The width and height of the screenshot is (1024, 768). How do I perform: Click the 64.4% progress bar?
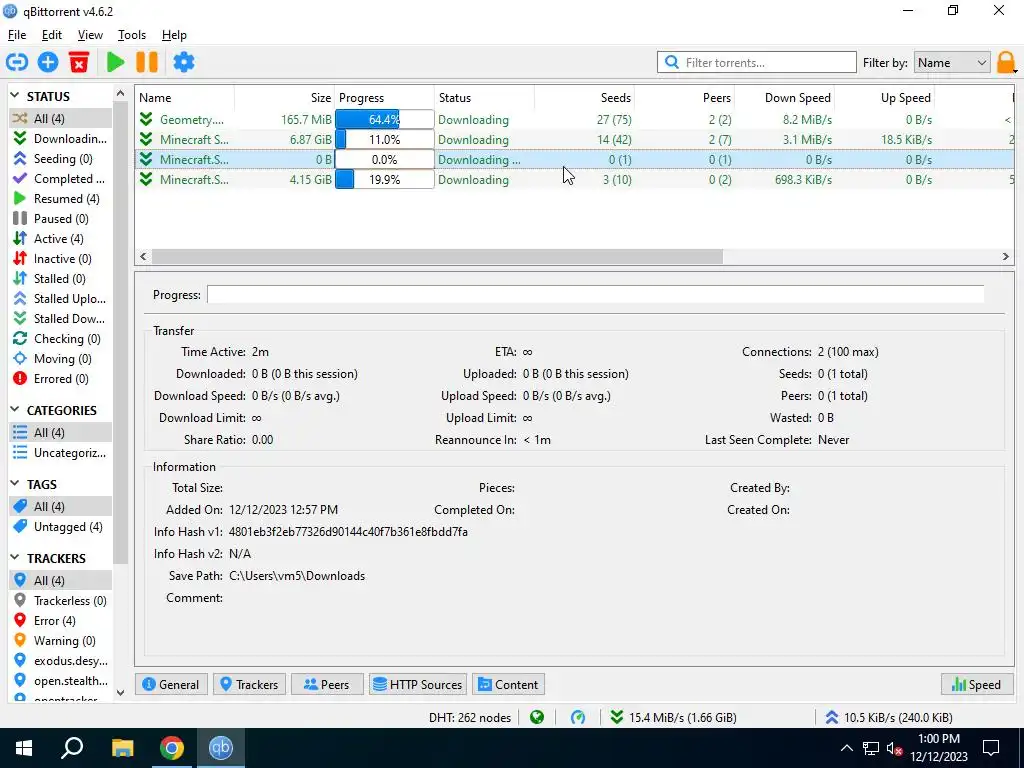tap(384, 120)
